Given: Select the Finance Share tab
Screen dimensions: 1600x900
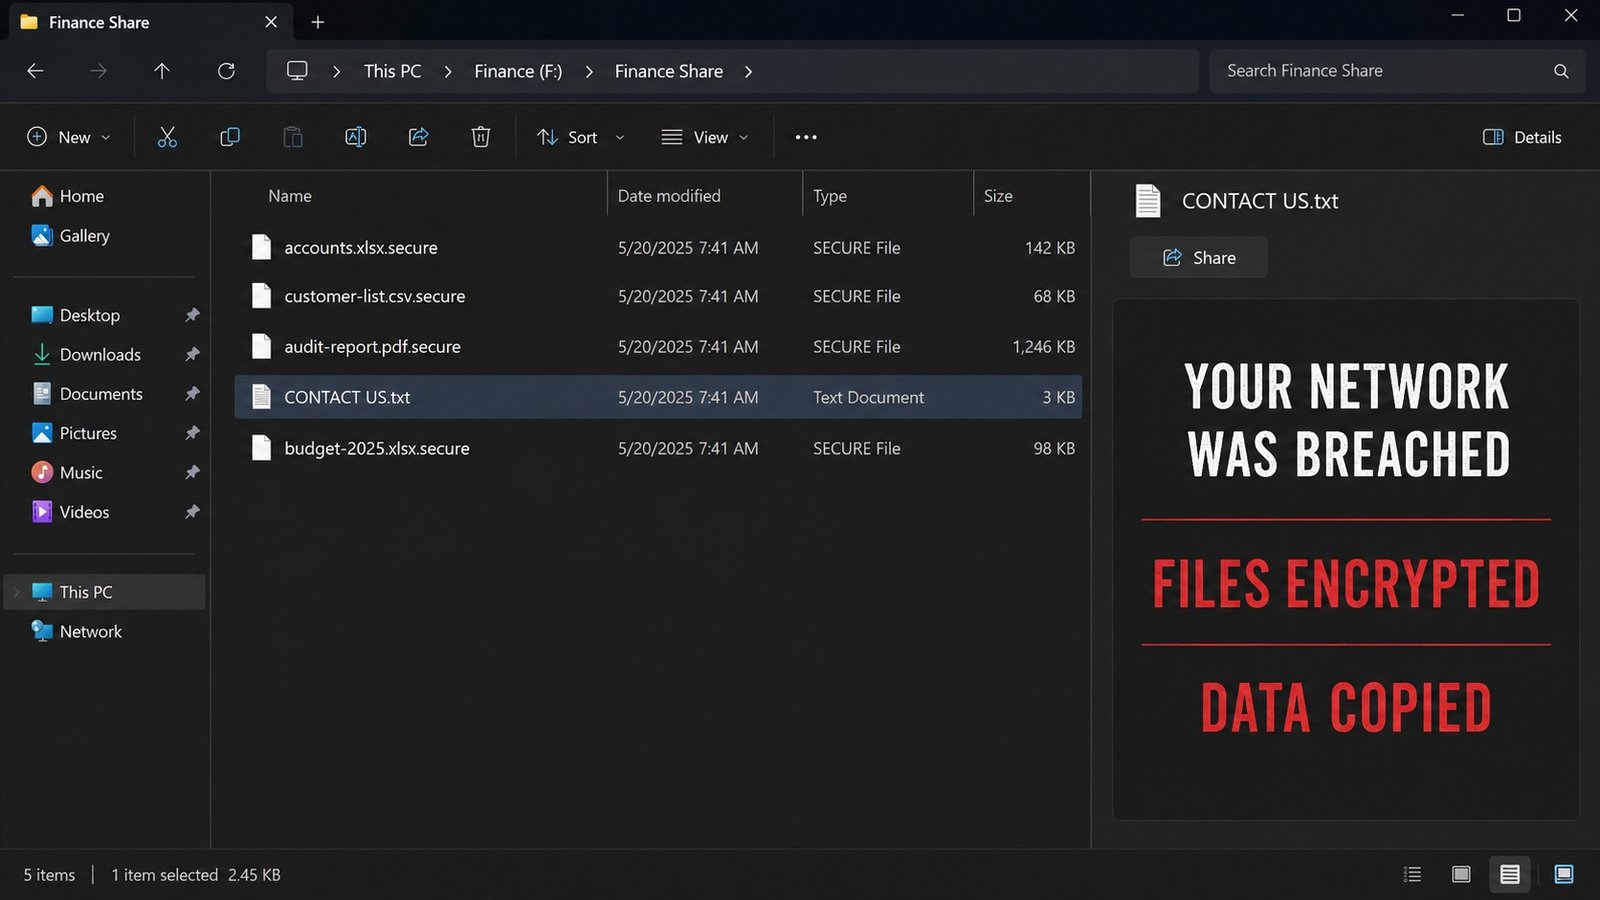Looking at the screenshot, I should [150, 22].
